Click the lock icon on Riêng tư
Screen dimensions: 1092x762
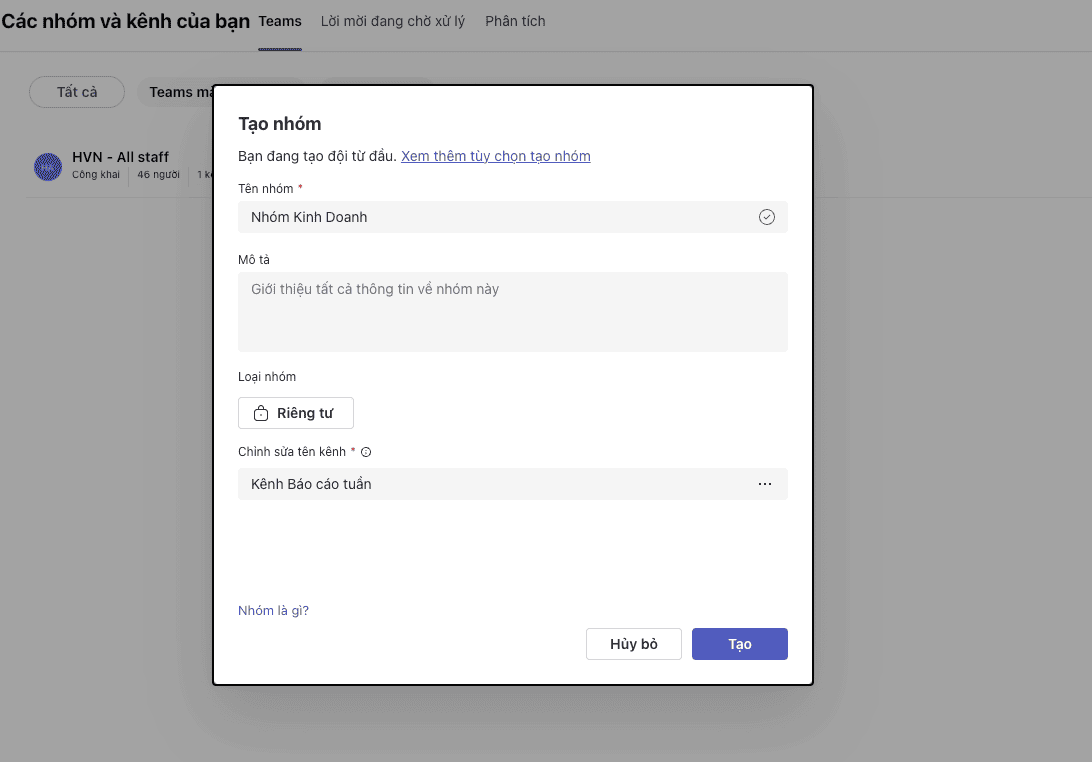(x=260, y=414)
